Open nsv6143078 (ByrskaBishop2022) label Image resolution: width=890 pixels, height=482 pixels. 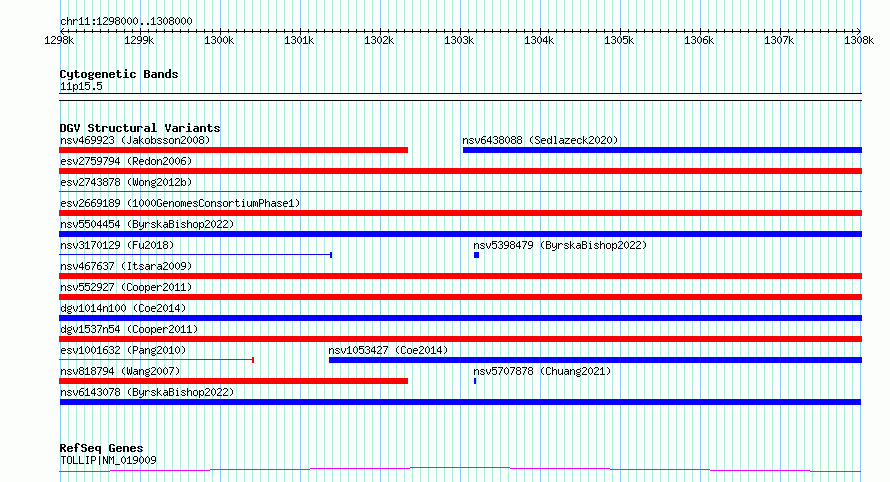(147, 392)
